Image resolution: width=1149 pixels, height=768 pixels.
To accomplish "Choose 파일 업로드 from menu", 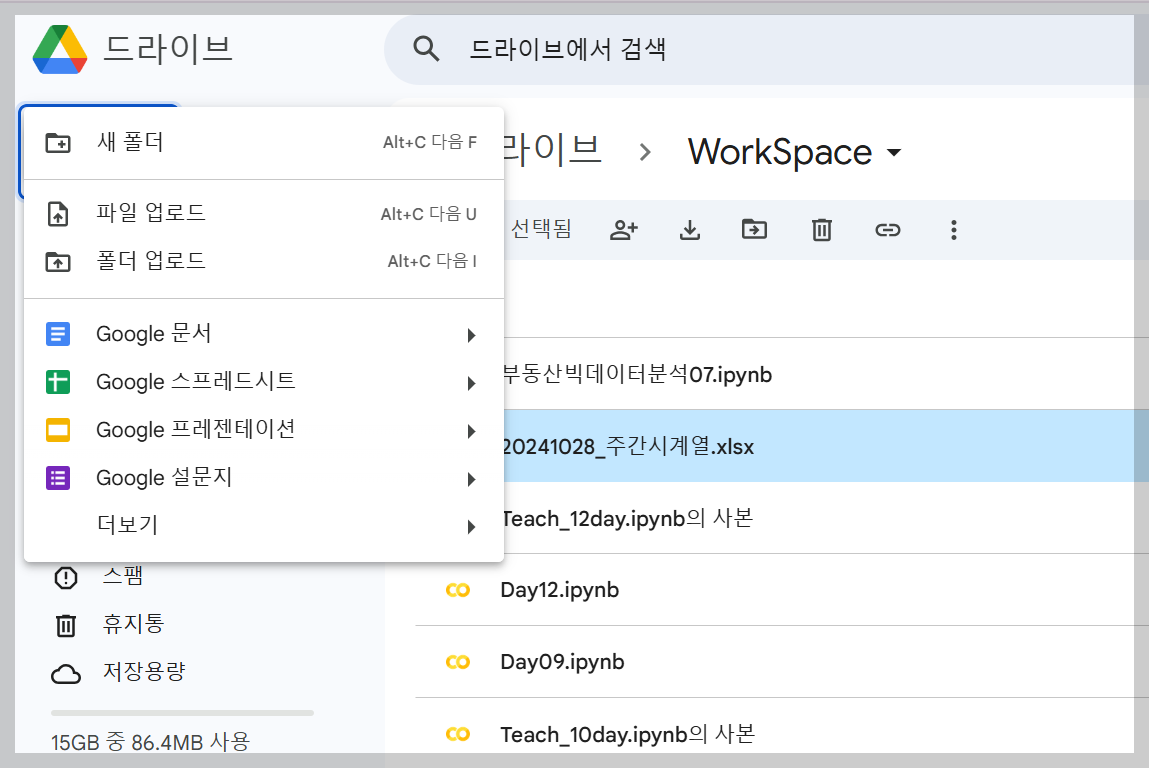I will (x=264, y=213).
